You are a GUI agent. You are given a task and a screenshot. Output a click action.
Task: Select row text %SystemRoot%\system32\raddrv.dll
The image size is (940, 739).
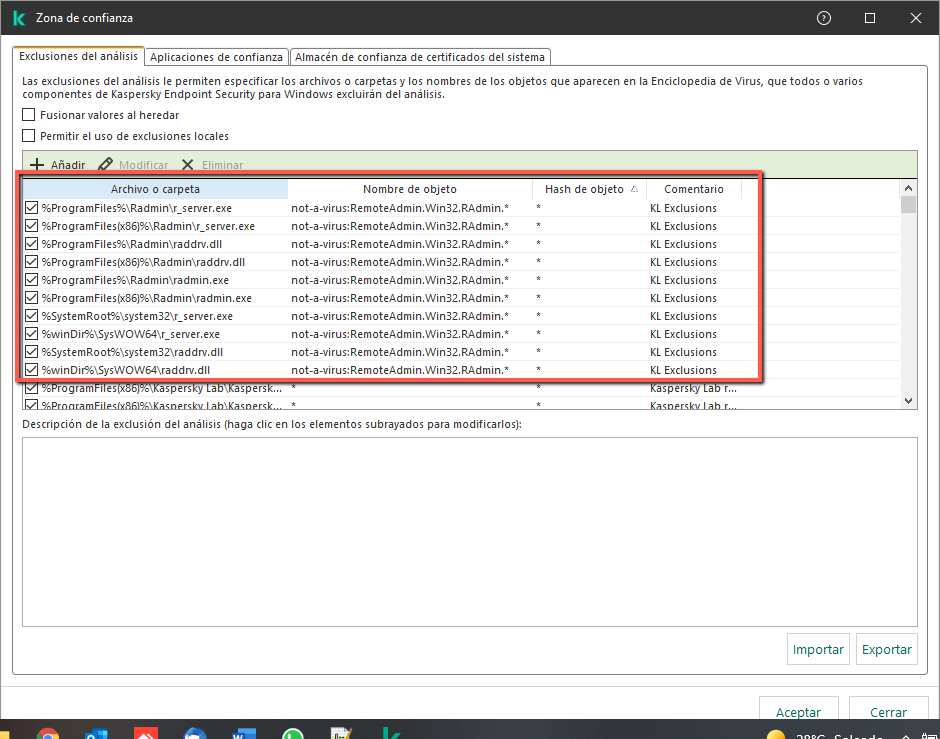(x=132, y=352)
